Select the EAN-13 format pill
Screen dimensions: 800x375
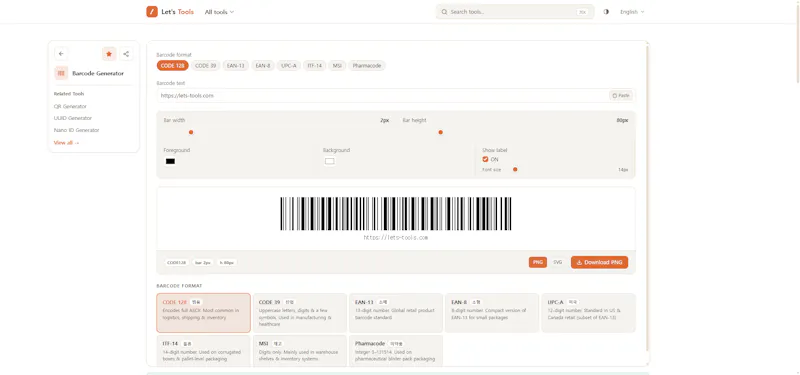point(236,65)
